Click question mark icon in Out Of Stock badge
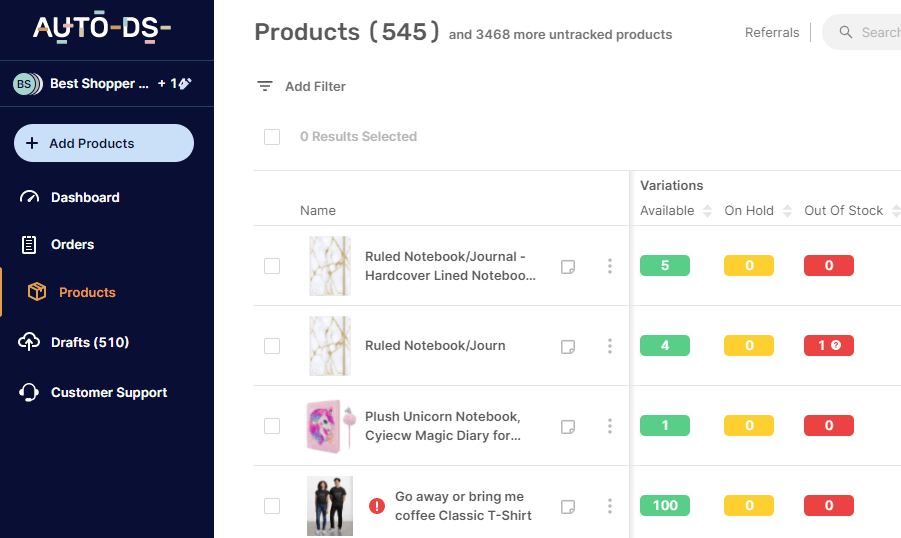The width and height of the screenshot is (901, 538). (x=836, y=345)
